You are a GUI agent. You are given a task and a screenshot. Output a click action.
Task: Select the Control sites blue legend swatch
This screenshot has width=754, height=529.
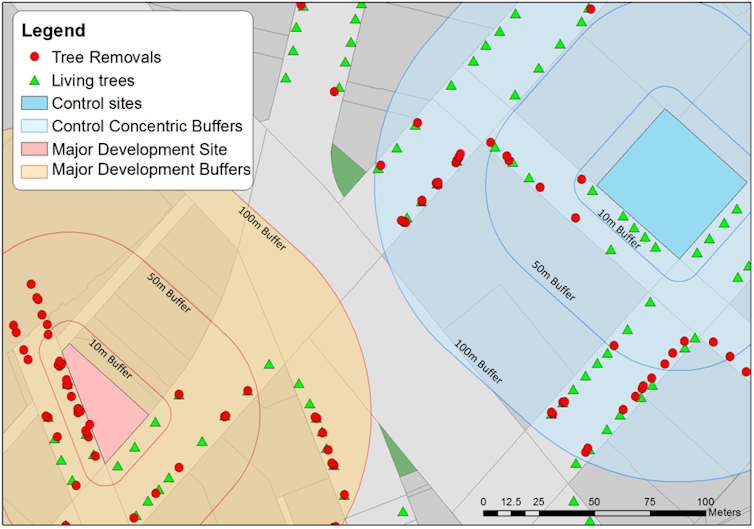coord(34,103)
